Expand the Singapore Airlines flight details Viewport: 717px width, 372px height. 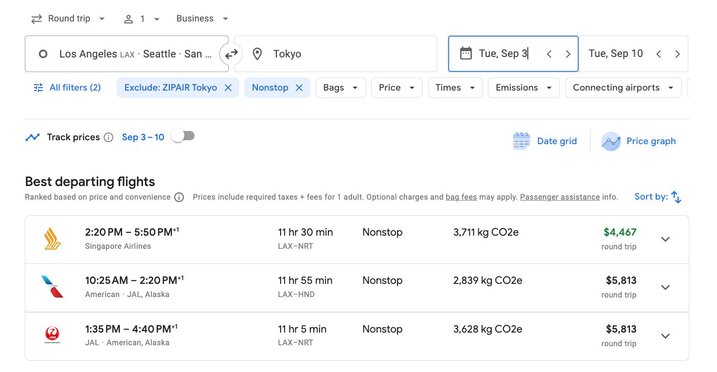pyautogui.click(x=665, y=239)
